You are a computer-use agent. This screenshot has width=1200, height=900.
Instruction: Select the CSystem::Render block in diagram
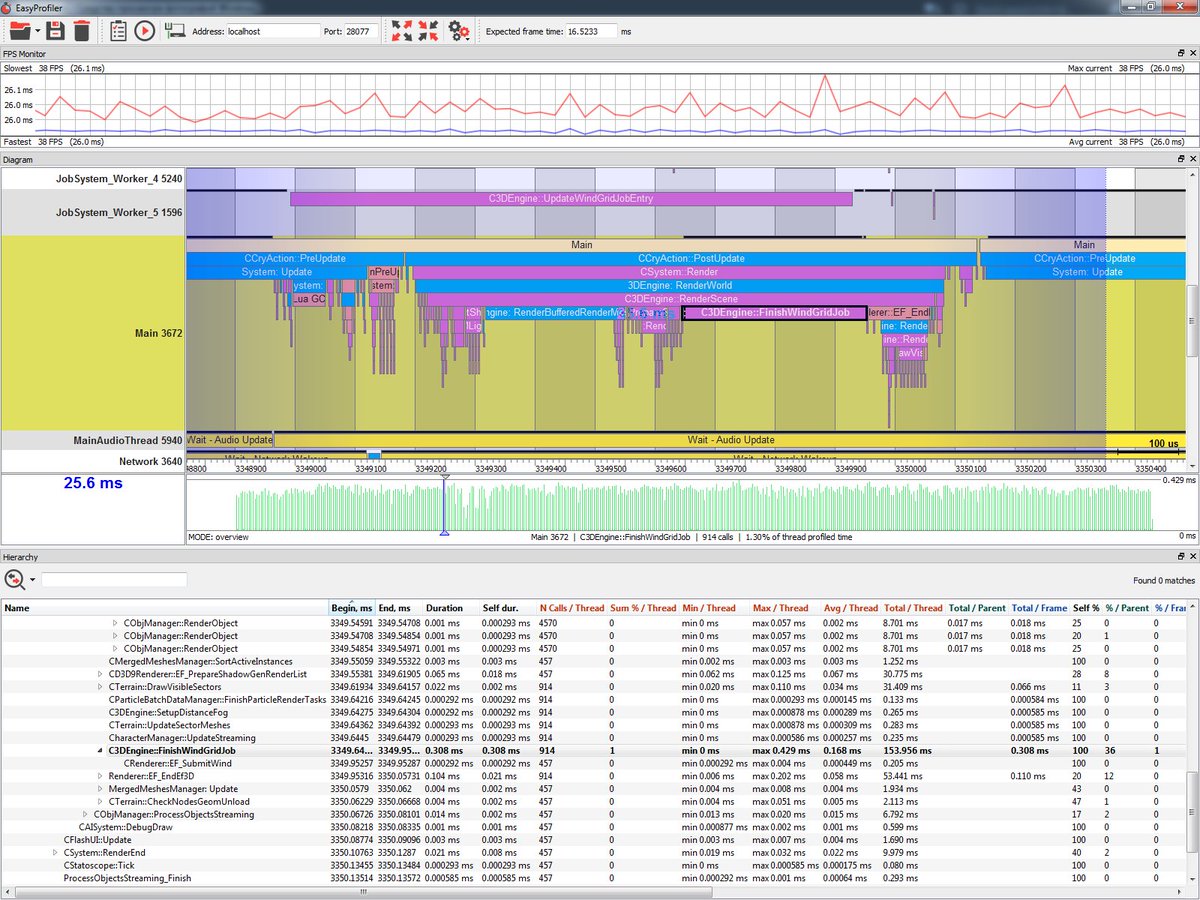click(678, 271)
